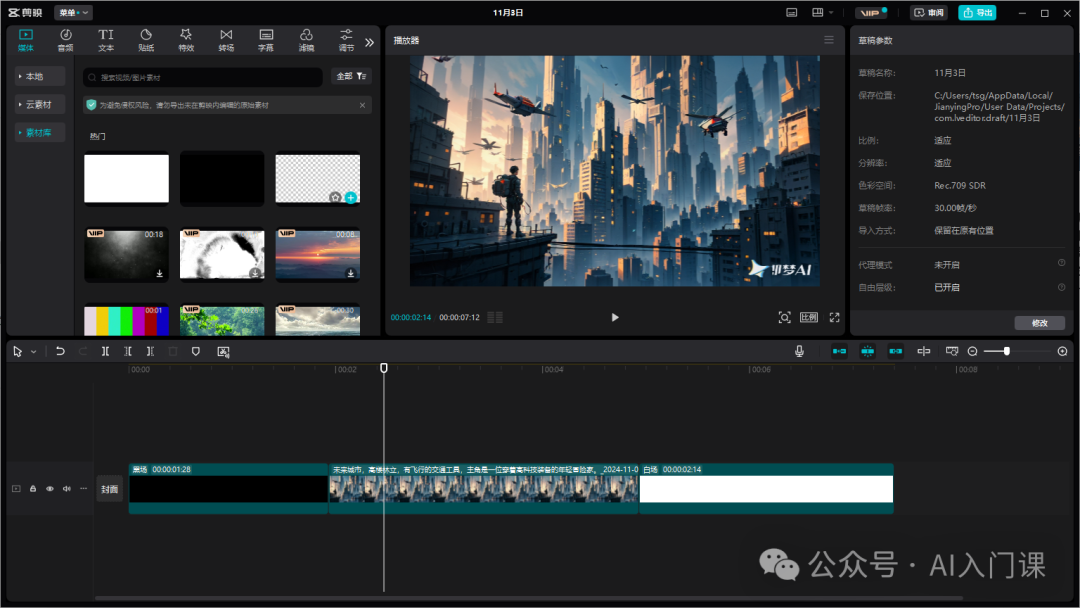The height and width of the screenshot is (608, 1080).
Task: Dismiss the copyright notice banner
Action: click(362, 105)
